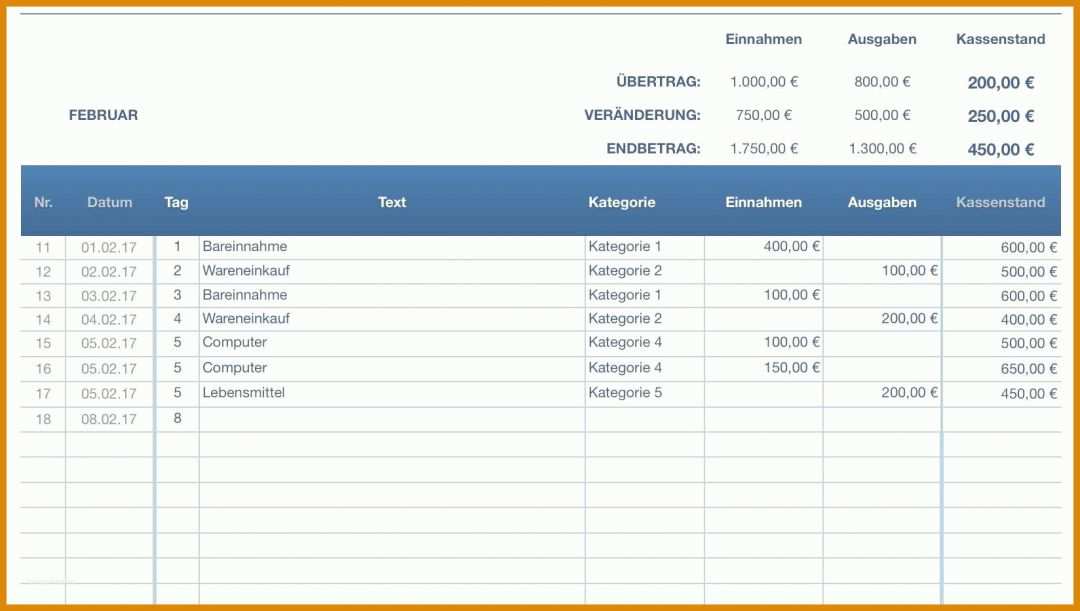
Task: Click the empty Text cell in row 18
Action: pos(392,419)
